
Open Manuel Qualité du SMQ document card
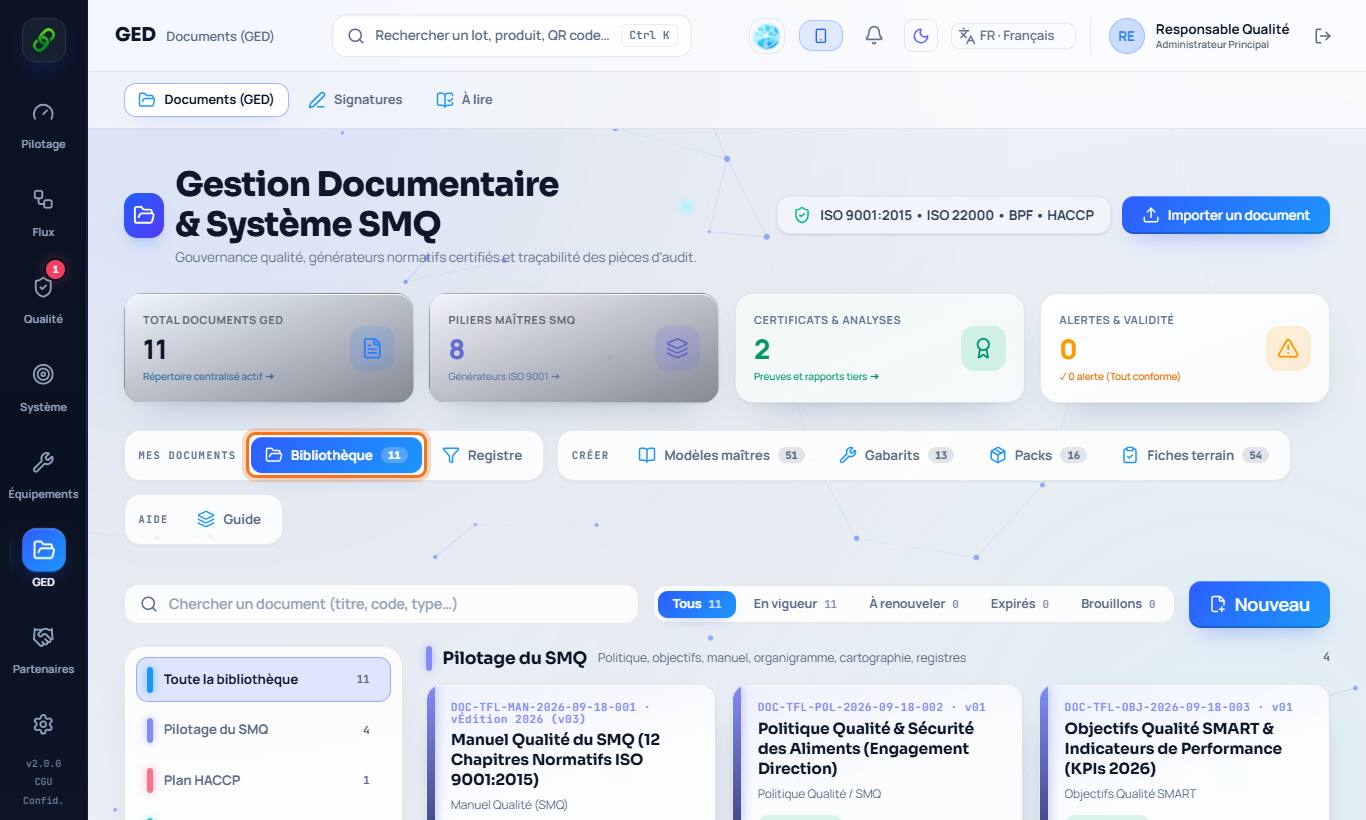coord(571,752)
